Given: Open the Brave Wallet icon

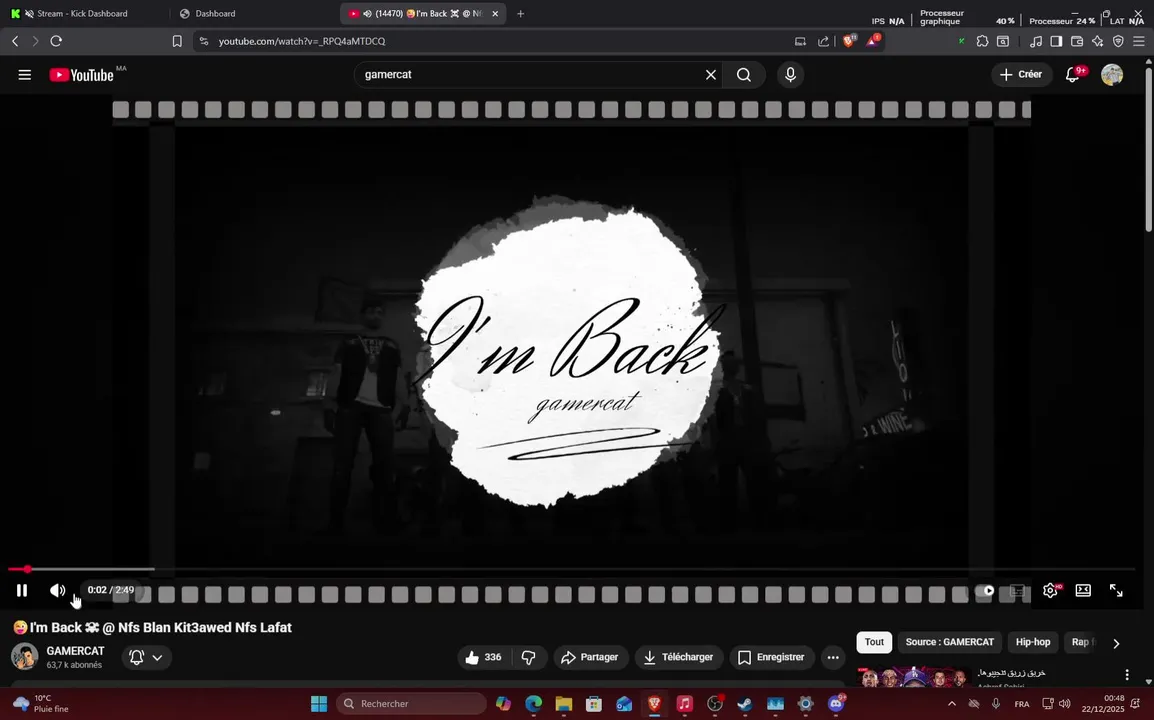Looking at the screenshot, I should [1077, 41].
